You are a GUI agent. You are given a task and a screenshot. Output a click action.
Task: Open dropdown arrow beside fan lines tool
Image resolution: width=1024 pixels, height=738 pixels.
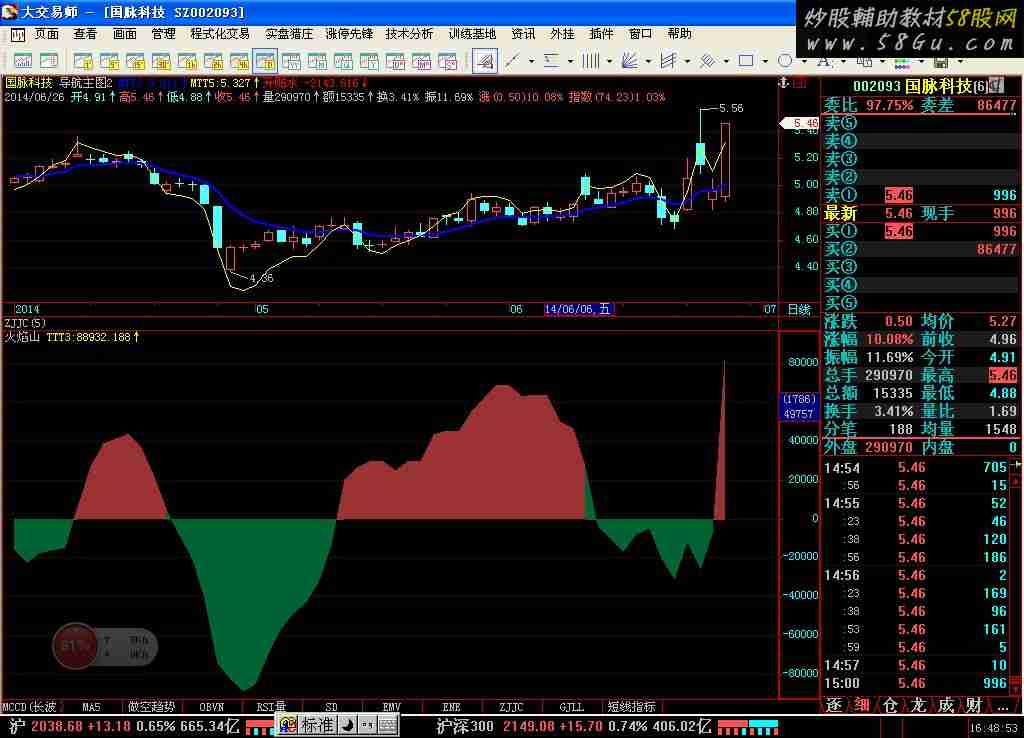[x=648, y=61]
